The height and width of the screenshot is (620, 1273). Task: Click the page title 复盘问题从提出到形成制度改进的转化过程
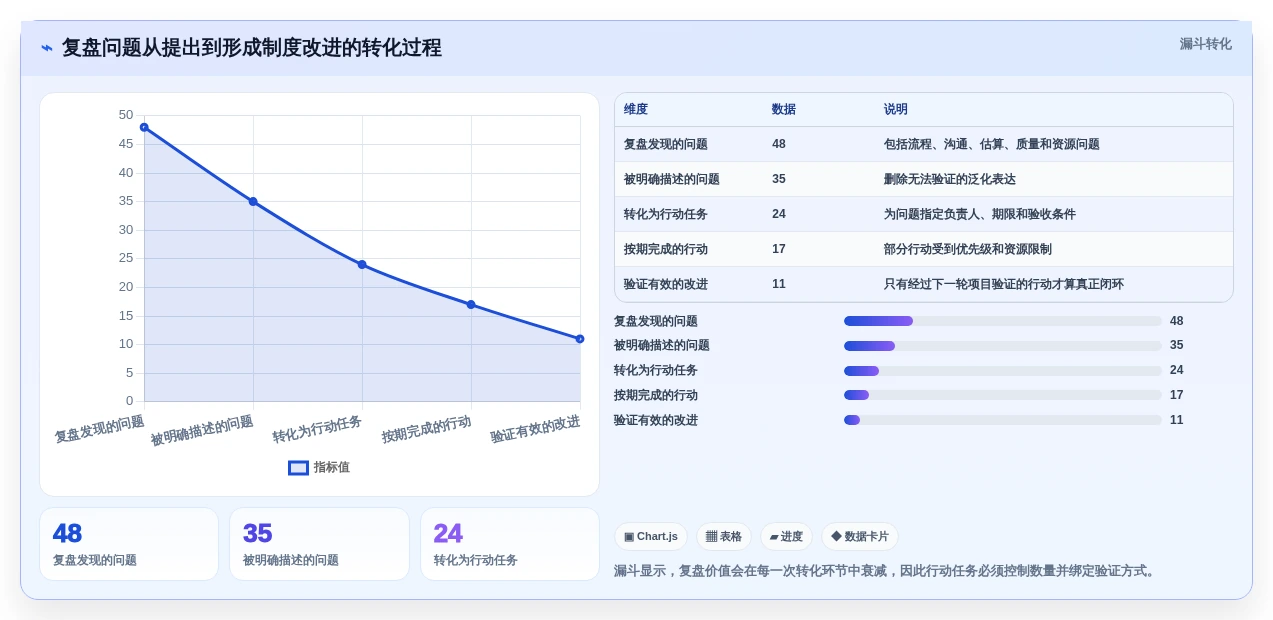pos(252,48)
